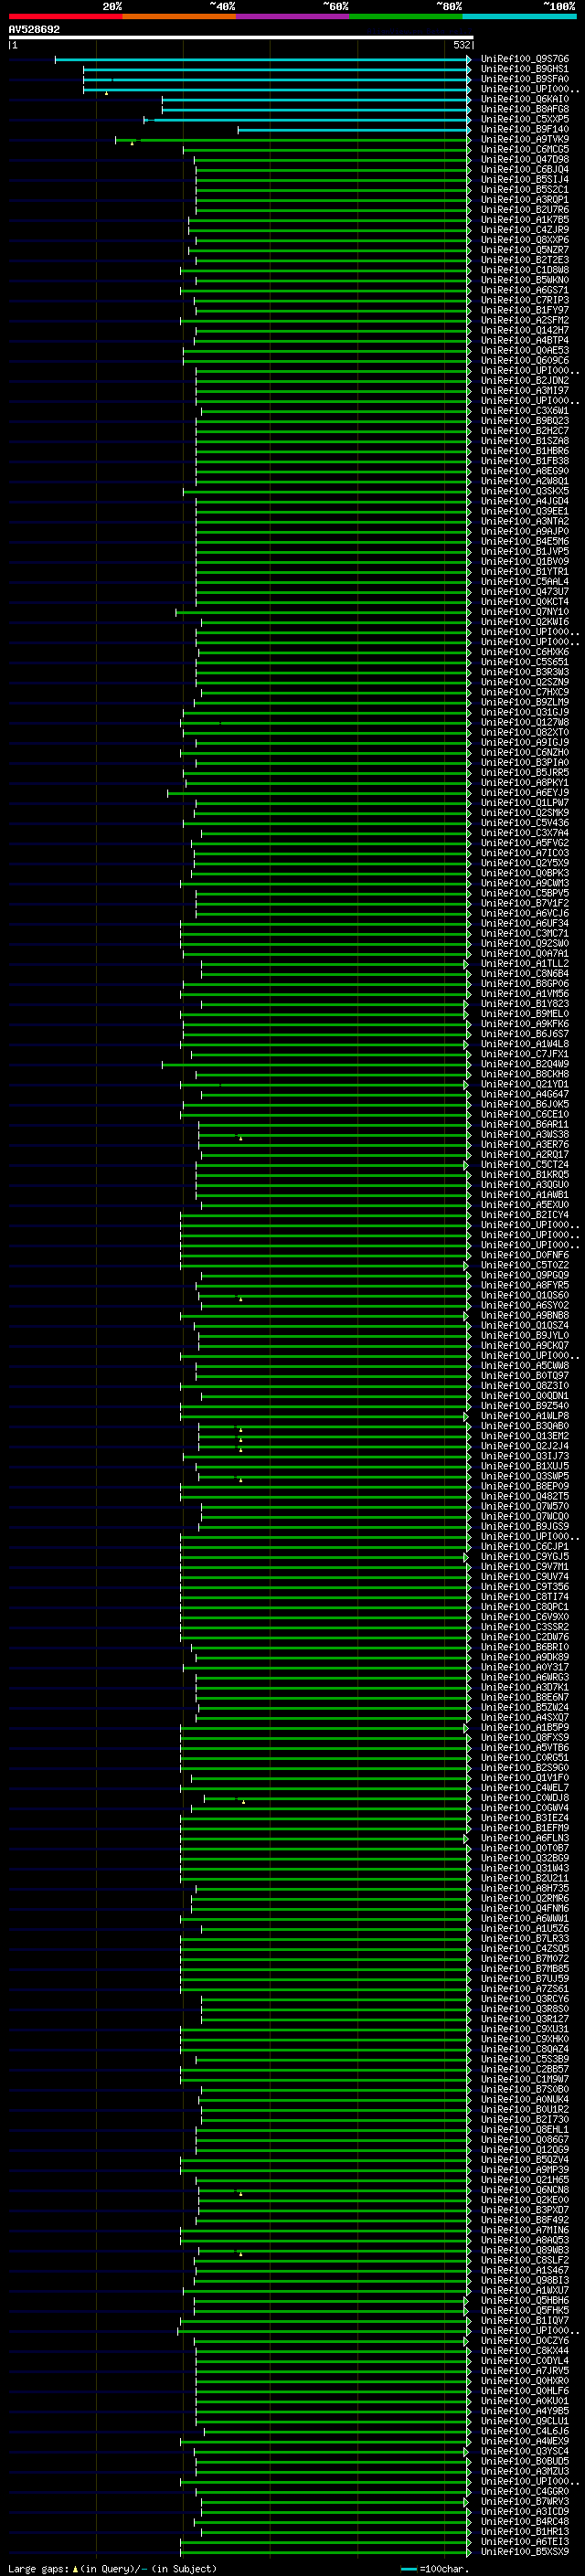Select label UniRef100_B9Z540
This screenshot has width=585, height=2576.
click(x=525, y=1406)
